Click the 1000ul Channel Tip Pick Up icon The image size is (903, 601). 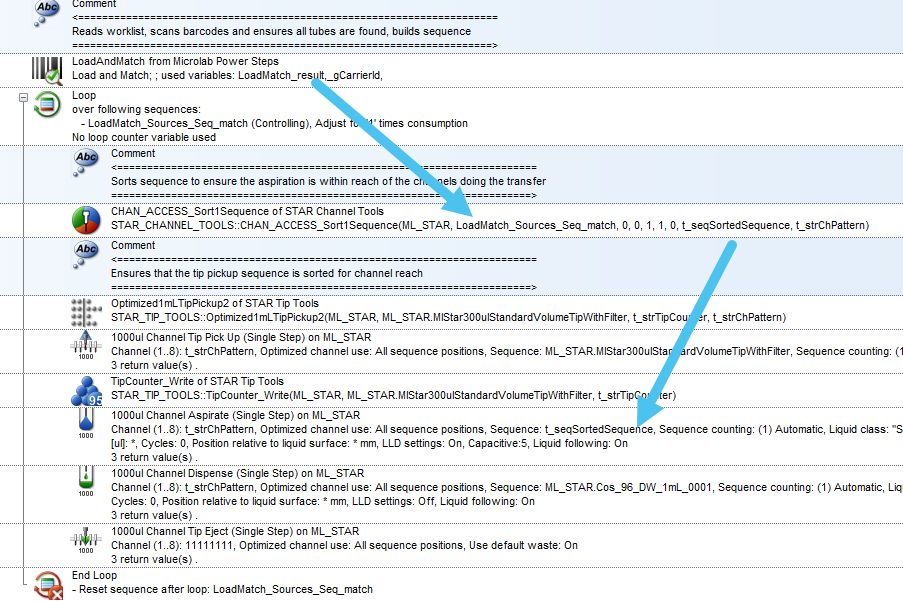(87, 345)
